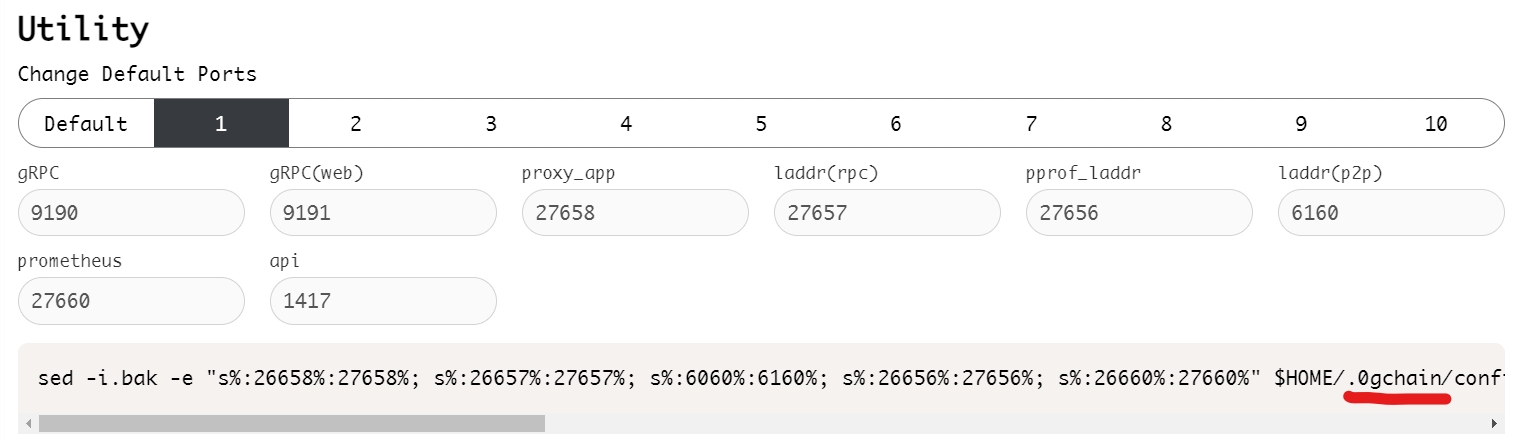Choose port preset 9
The height and width of the screenshot is (440, 1518).
[x=1301, y=124]
